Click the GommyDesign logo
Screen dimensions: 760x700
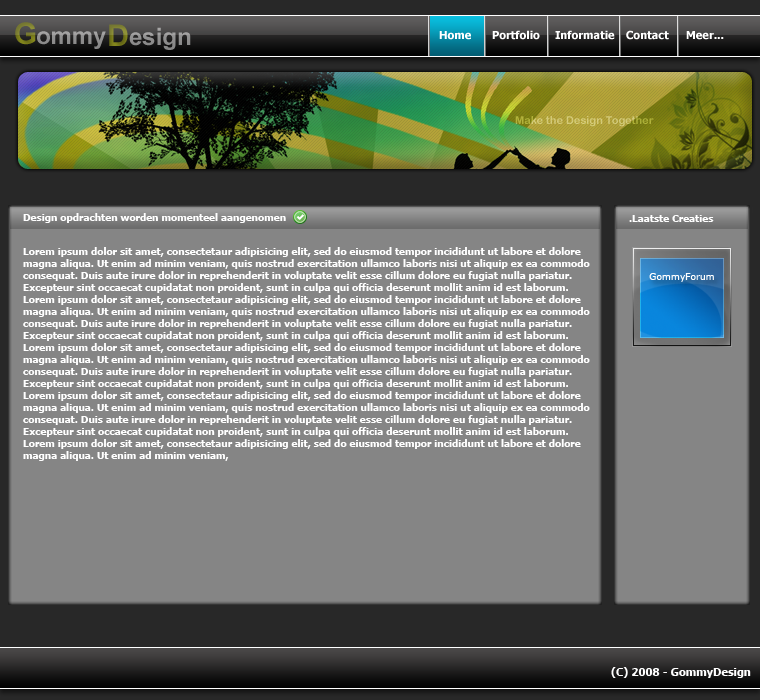click(103, 36)
